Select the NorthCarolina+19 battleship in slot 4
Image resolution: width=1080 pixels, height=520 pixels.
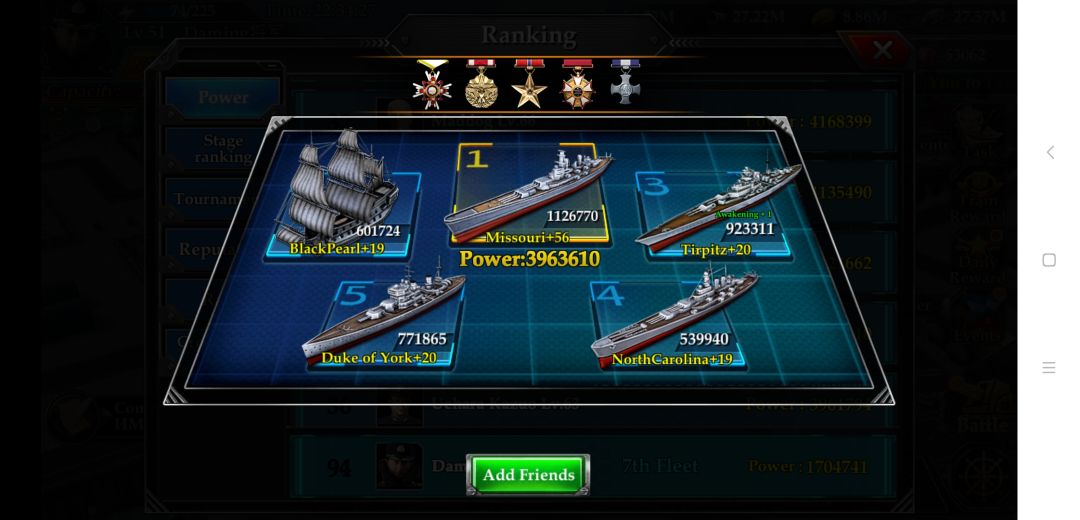point(675,319)
